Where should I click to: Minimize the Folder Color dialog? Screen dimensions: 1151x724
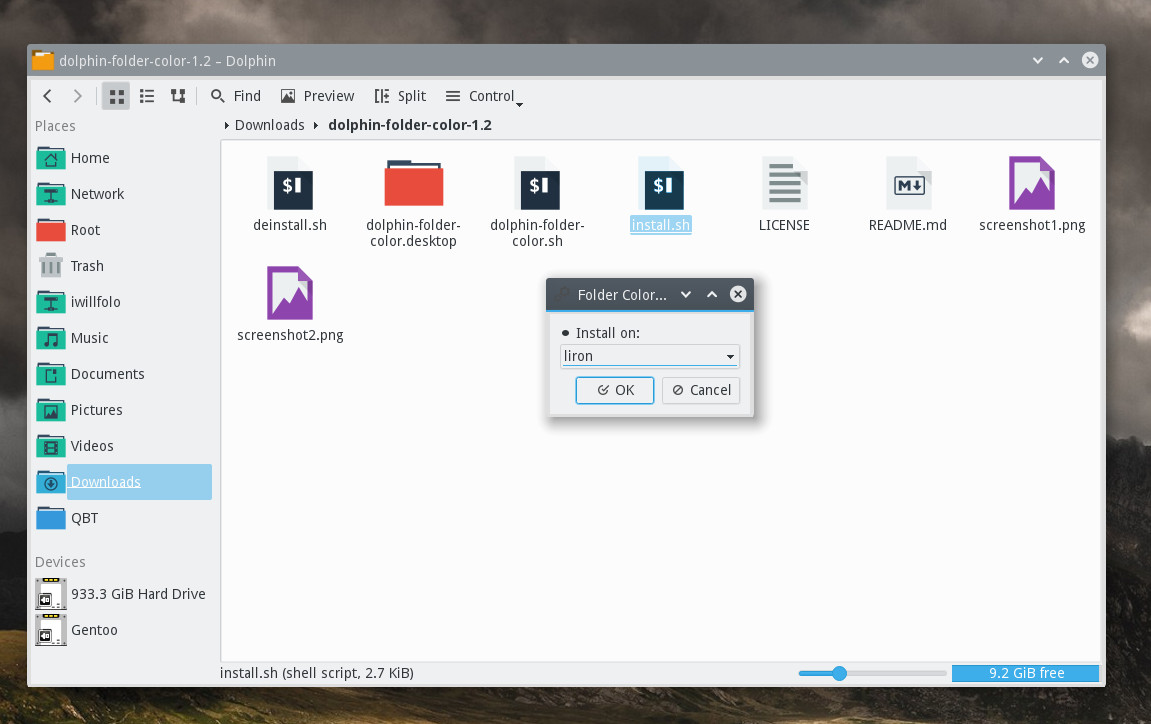click(686, 294)
